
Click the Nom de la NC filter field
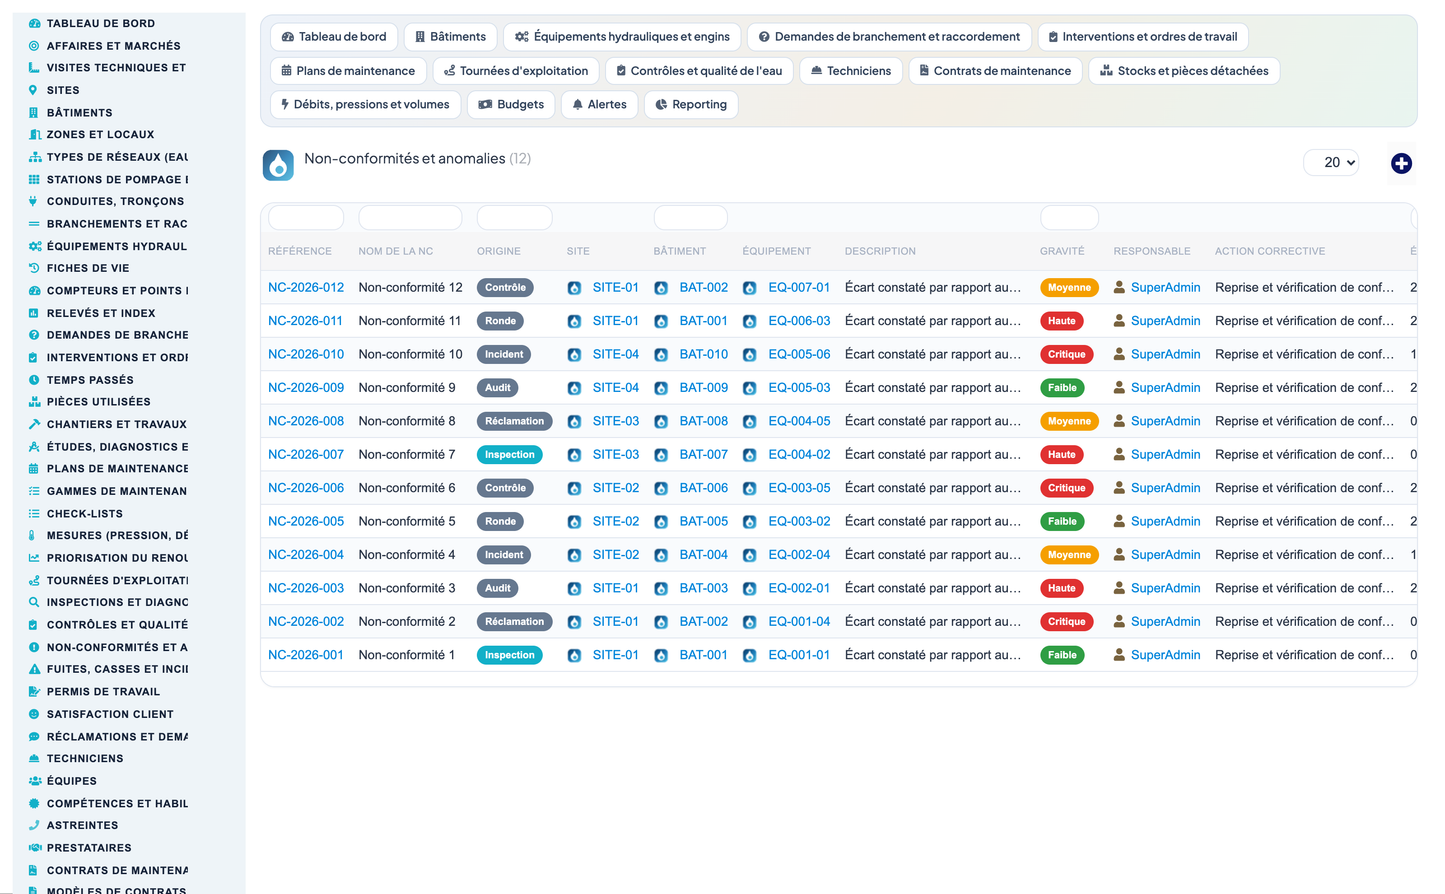point(410,217)
